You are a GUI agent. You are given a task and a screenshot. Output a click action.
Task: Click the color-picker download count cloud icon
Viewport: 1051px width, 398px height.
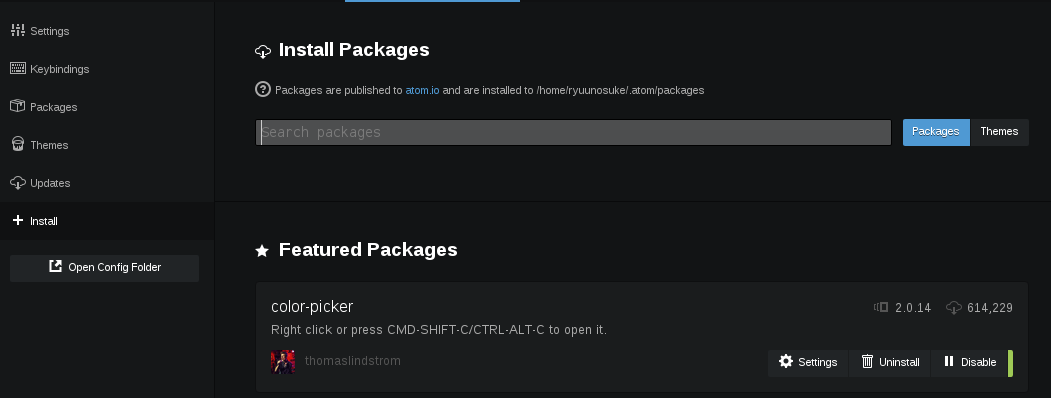point(954,308)
